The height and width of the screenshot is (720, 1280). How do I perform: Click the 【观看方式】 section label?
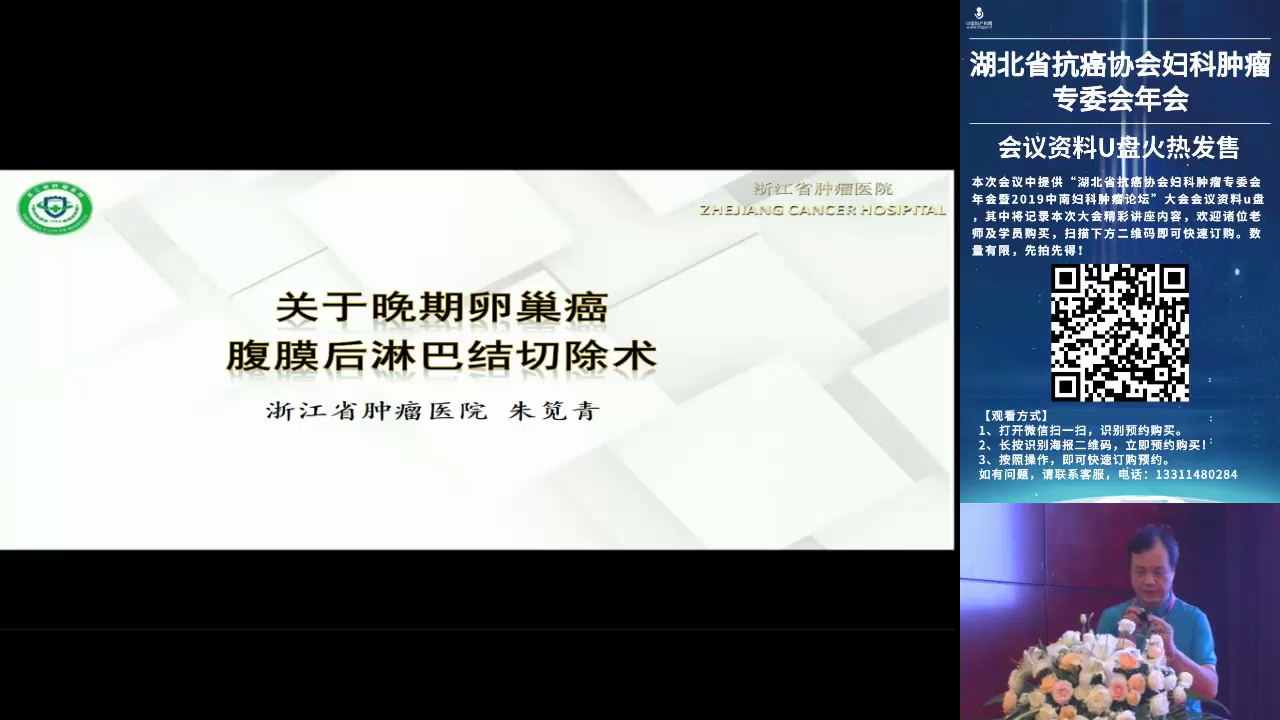pyautogui.click(x=1014, y=415)
